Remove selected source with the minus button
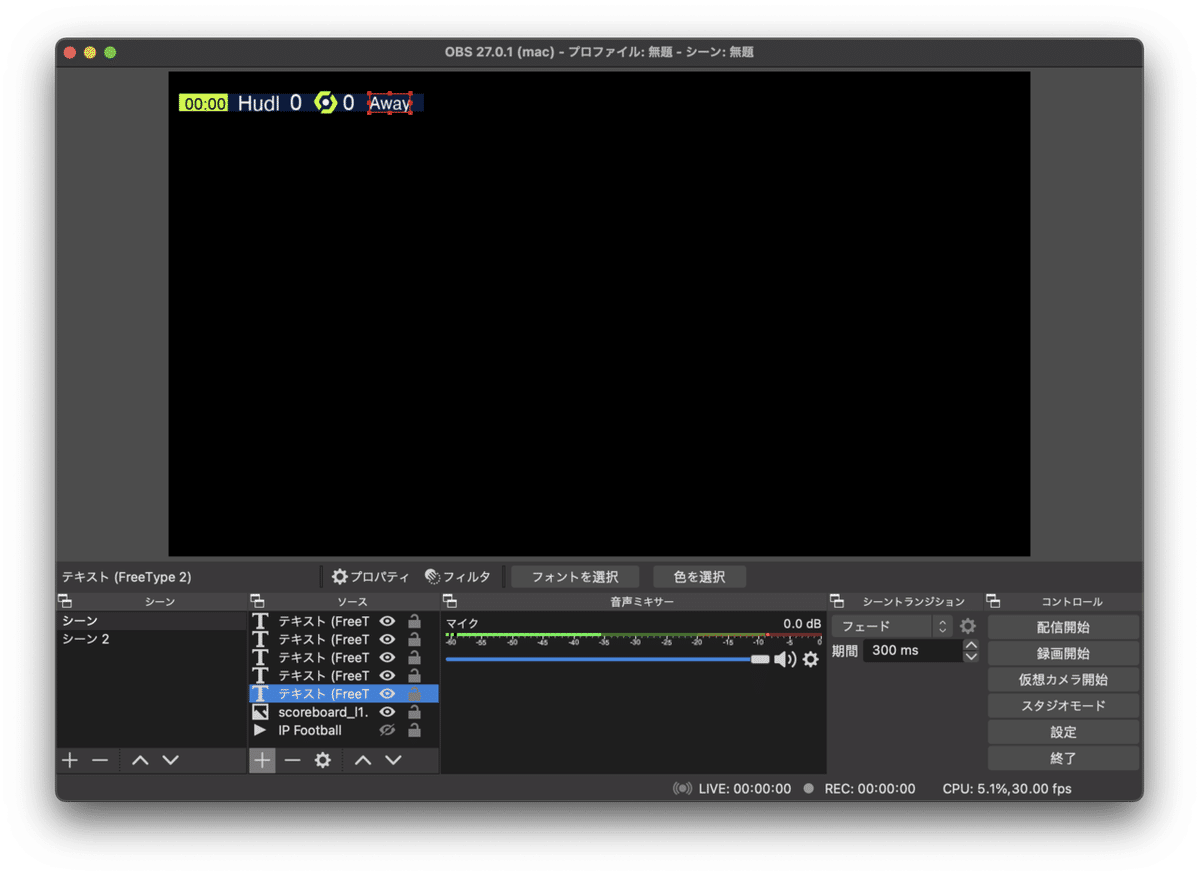The height and width of the screenshot is (876, 1200). click(x=292, y=760)
